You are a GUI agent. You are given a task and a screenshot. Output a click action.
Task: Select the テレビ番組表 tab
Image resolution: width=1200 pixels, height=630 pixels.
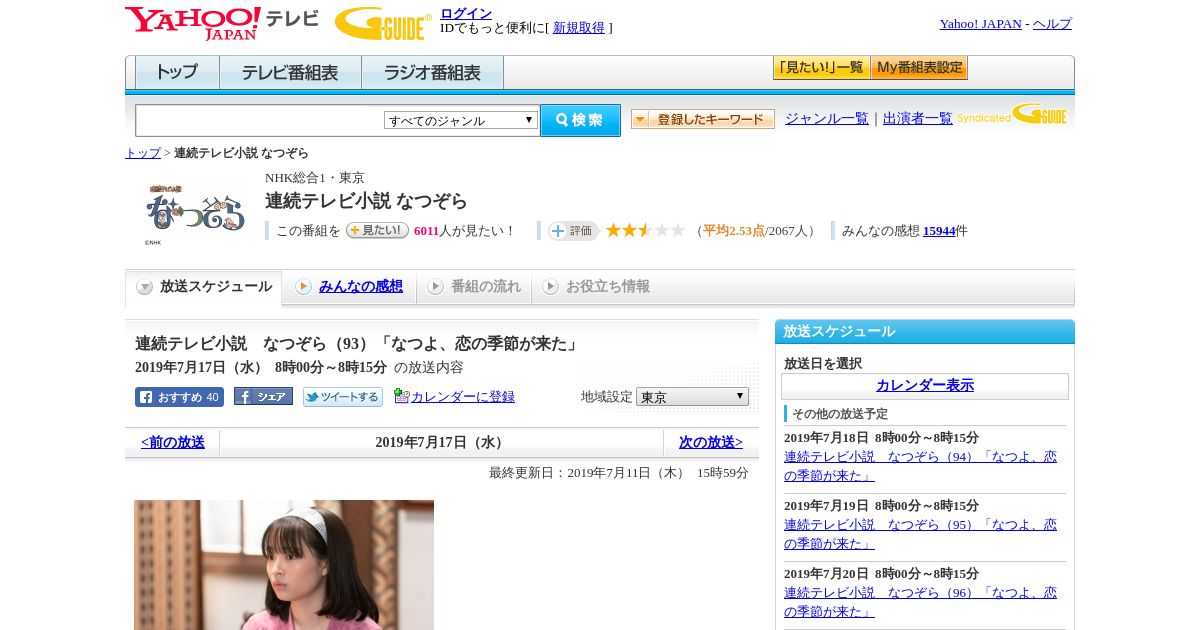point(290,73)
